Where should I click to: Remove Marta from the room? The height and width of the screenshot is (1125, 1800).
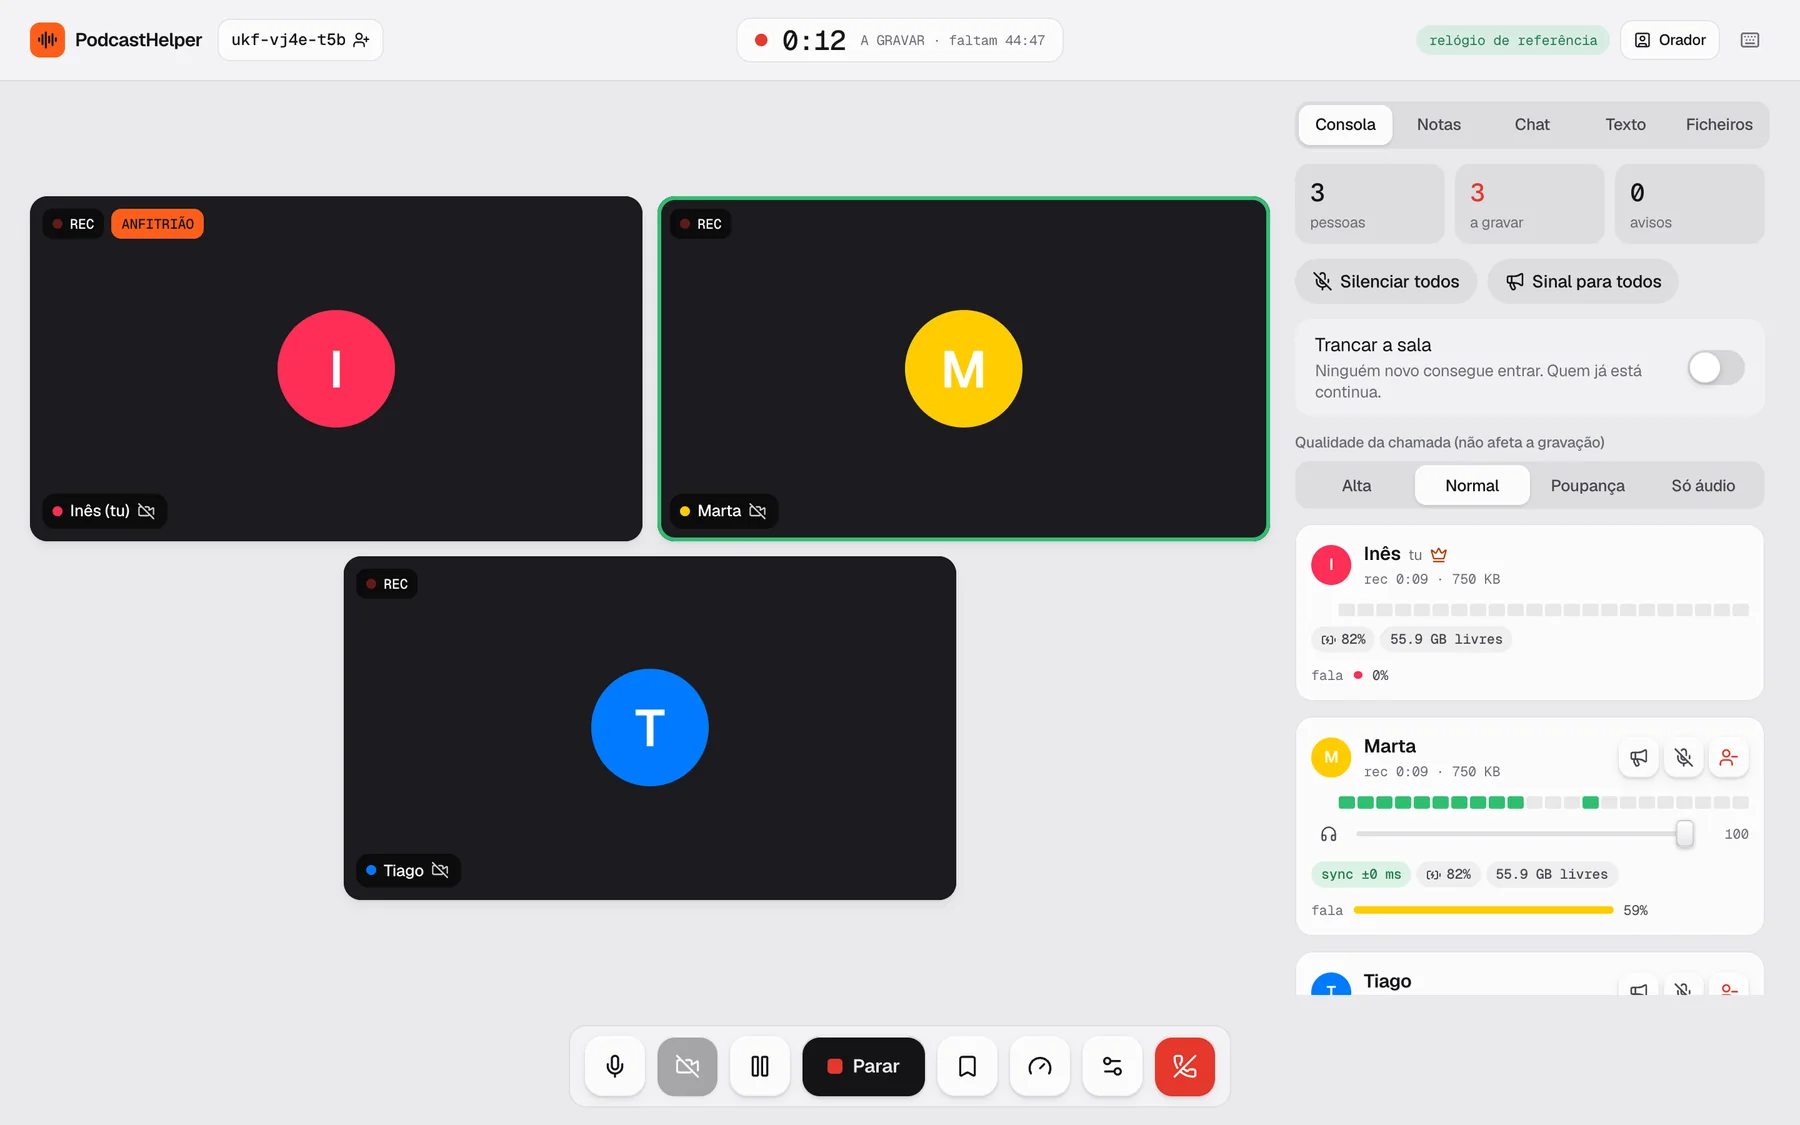[x=1729, y=758]
